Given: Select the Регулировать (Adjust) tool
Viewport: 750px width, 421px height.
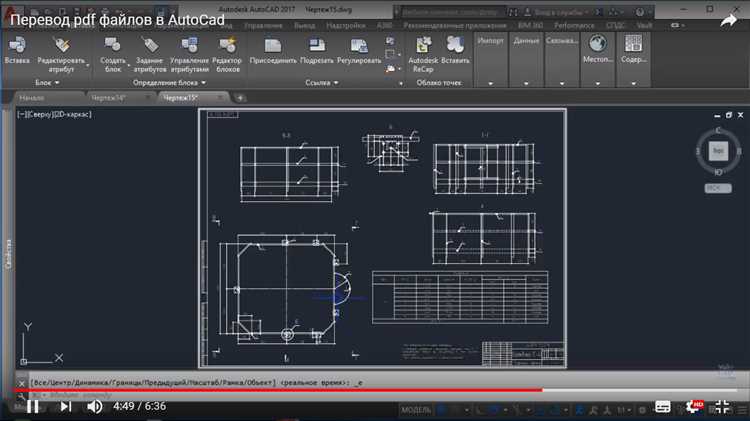Looking at the screenshot, I should (x=359, y=50).
